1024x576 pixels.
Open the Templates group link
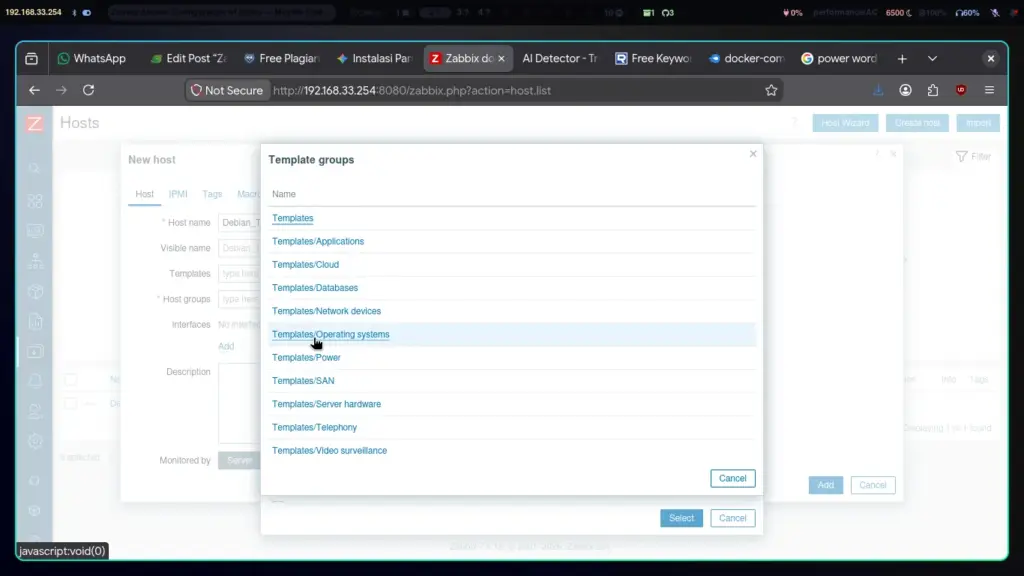[292, 218]
